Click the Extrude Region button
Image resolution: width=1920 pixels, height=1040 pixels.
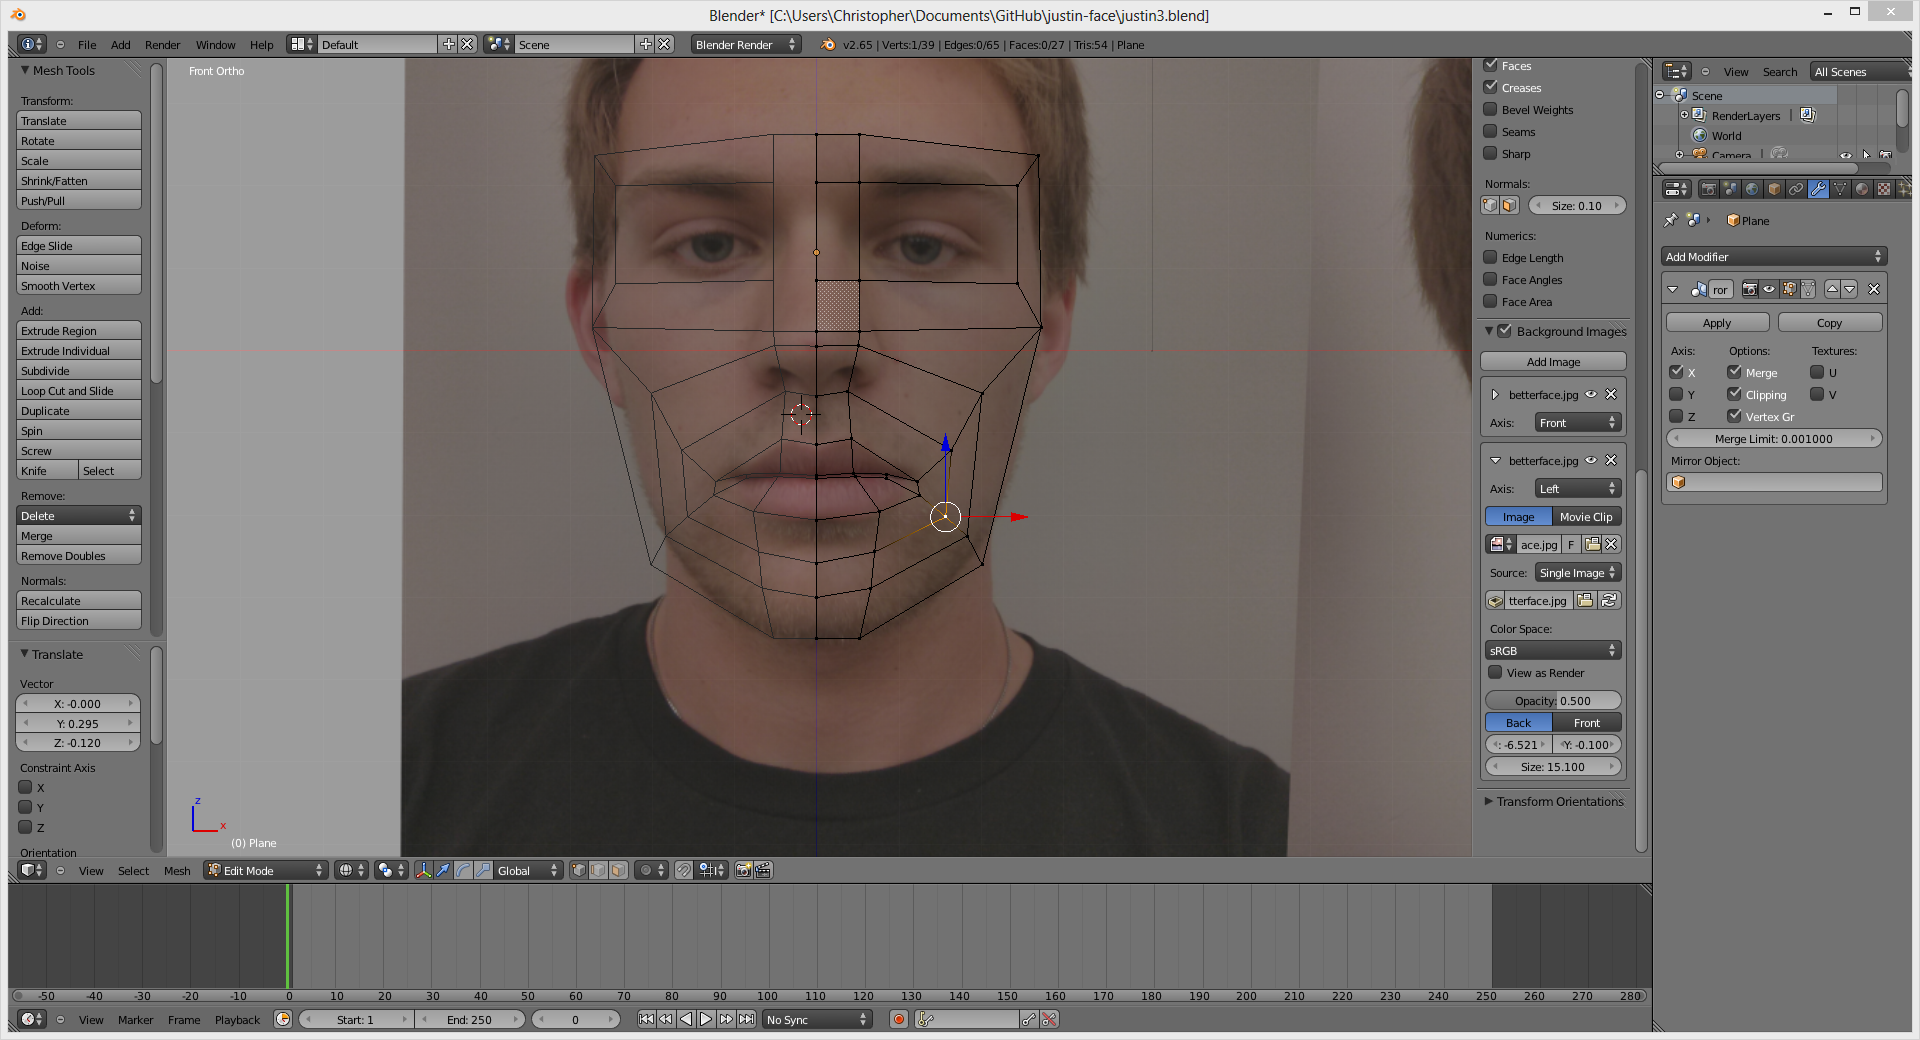click(x=79, y=331)
